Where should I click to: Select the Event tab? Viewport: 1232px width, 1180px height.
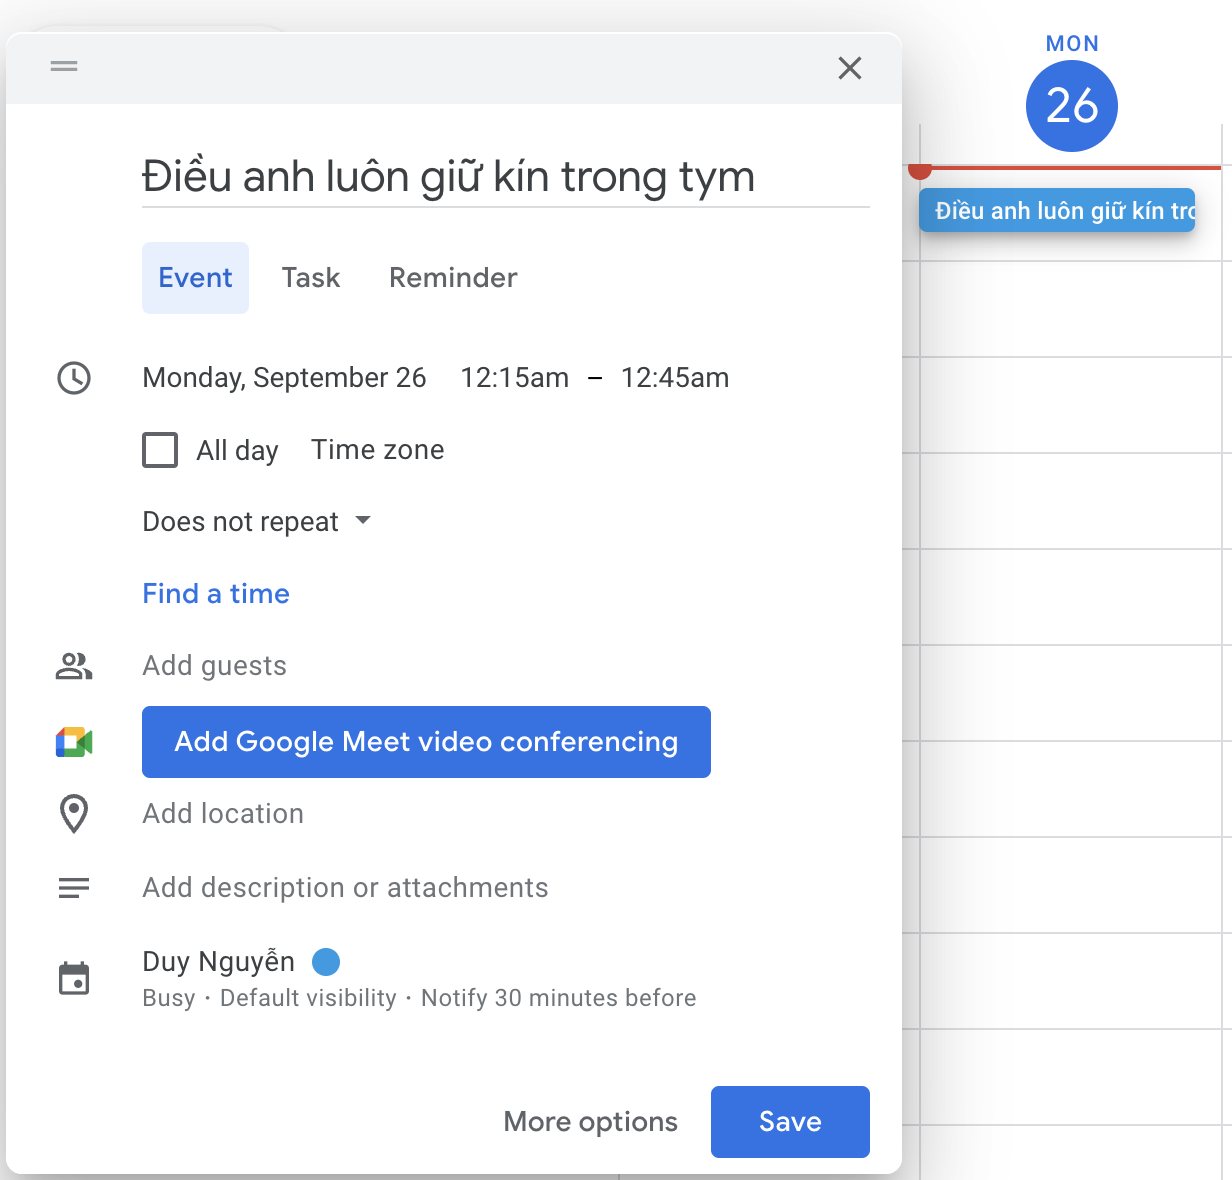point(195,278)
